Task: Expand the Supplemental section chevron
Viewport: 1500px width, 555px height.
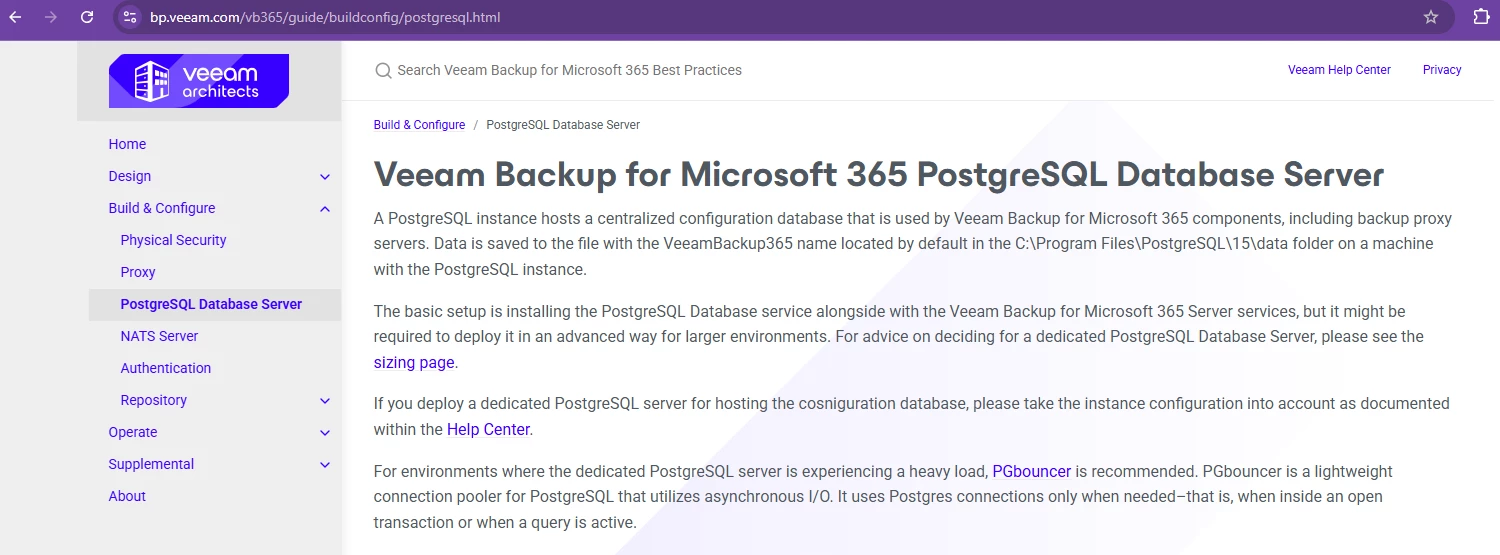Action: click(x=324, y=465)
